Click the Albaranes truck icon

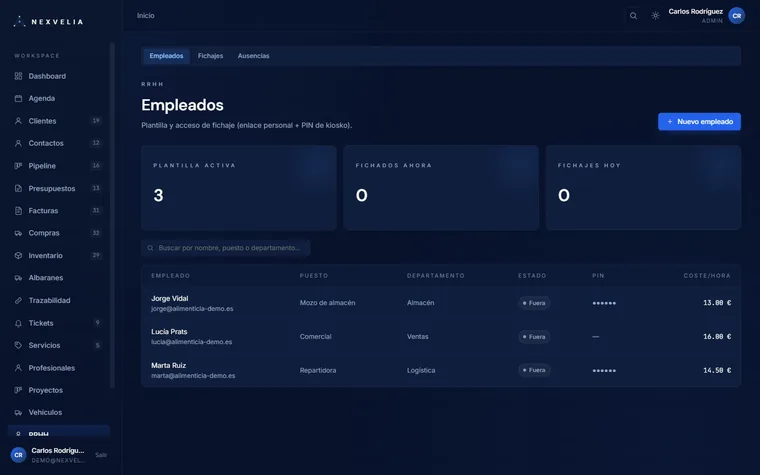(x=18, y=278)
